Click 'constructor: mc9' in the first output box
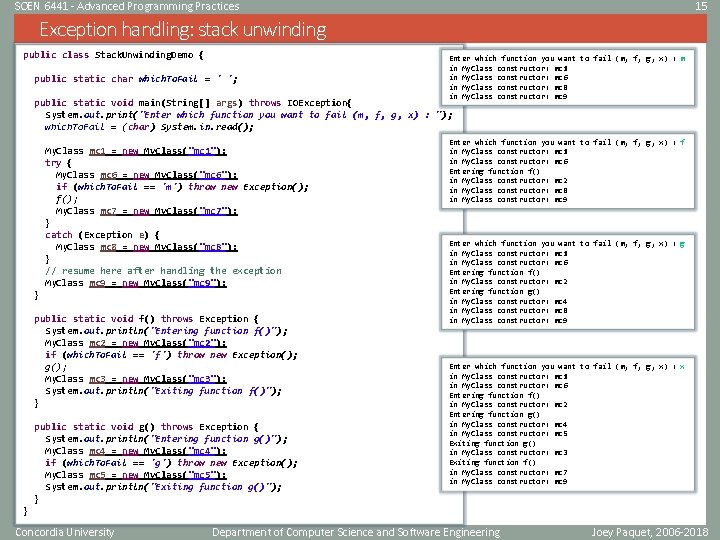This screenshot has width=720, height=540. click(x=533, y=97)
